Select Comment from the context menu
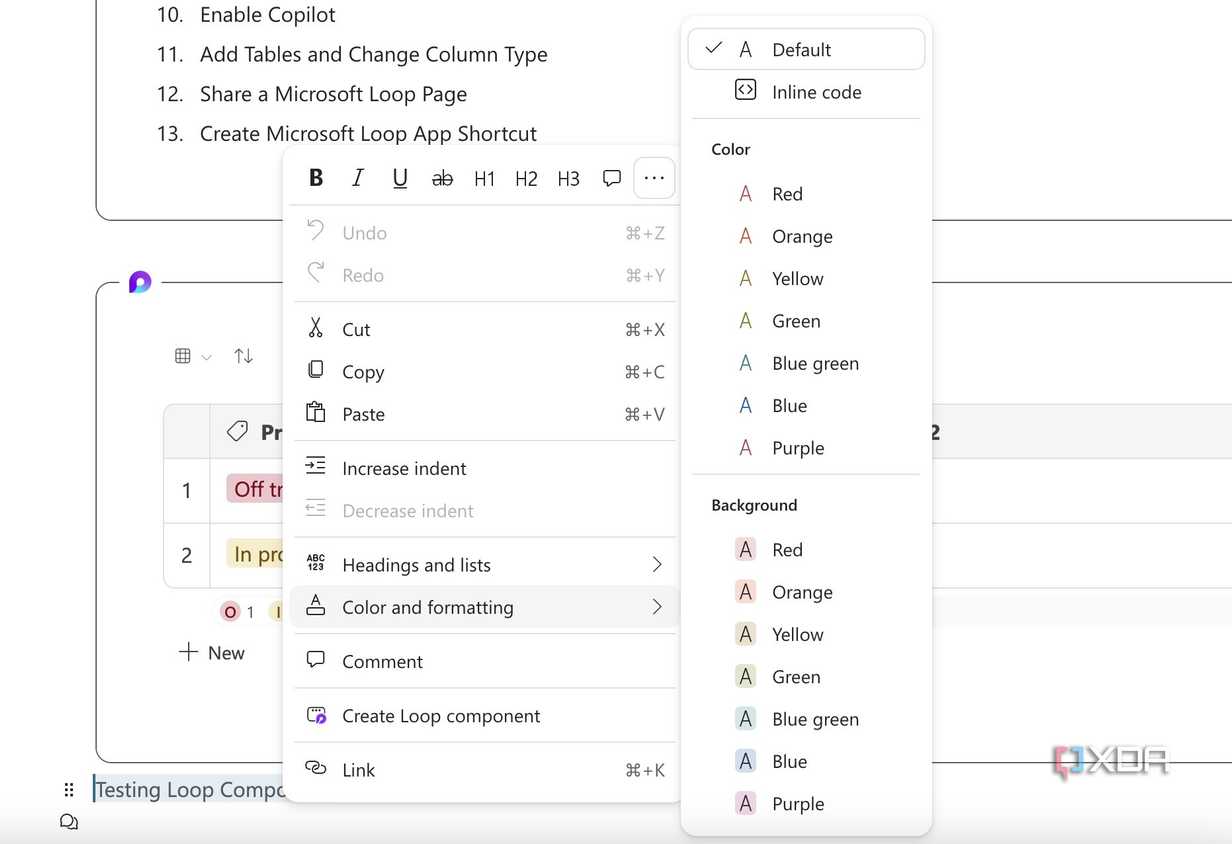1232x844 pixels. [x=485, y=661]
